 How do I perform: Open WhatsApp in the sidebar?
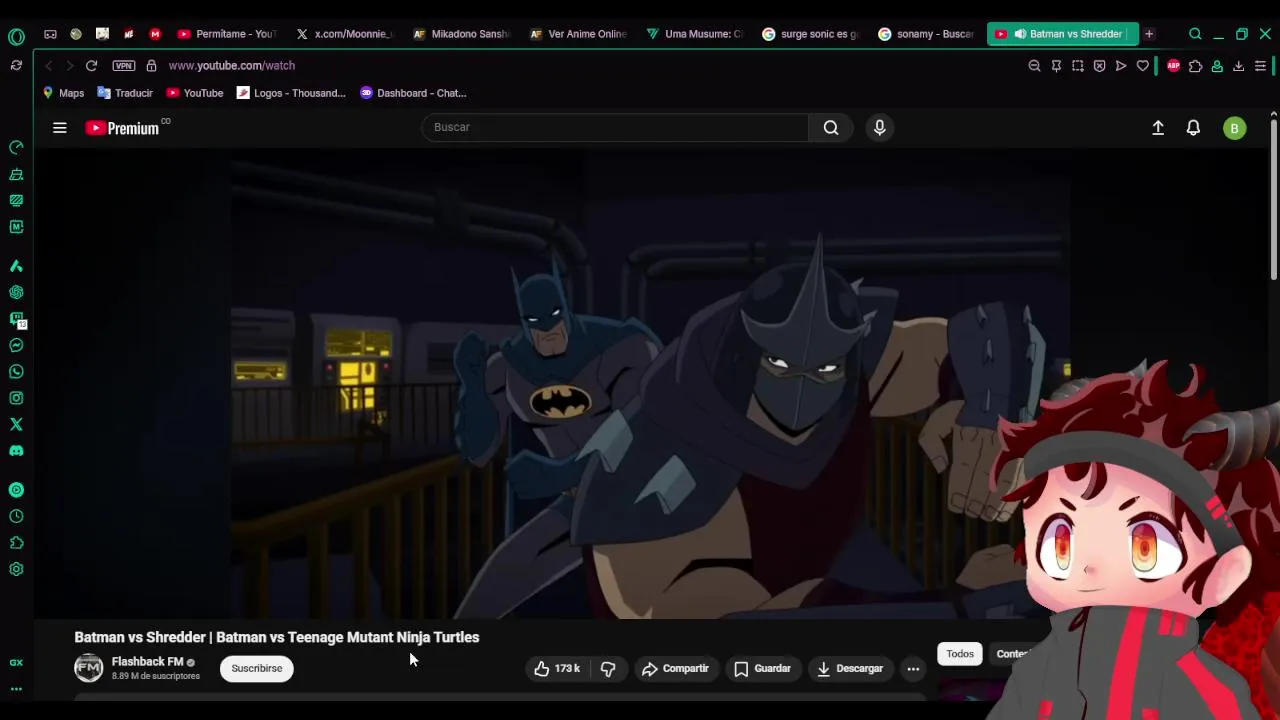coord(16,372)
